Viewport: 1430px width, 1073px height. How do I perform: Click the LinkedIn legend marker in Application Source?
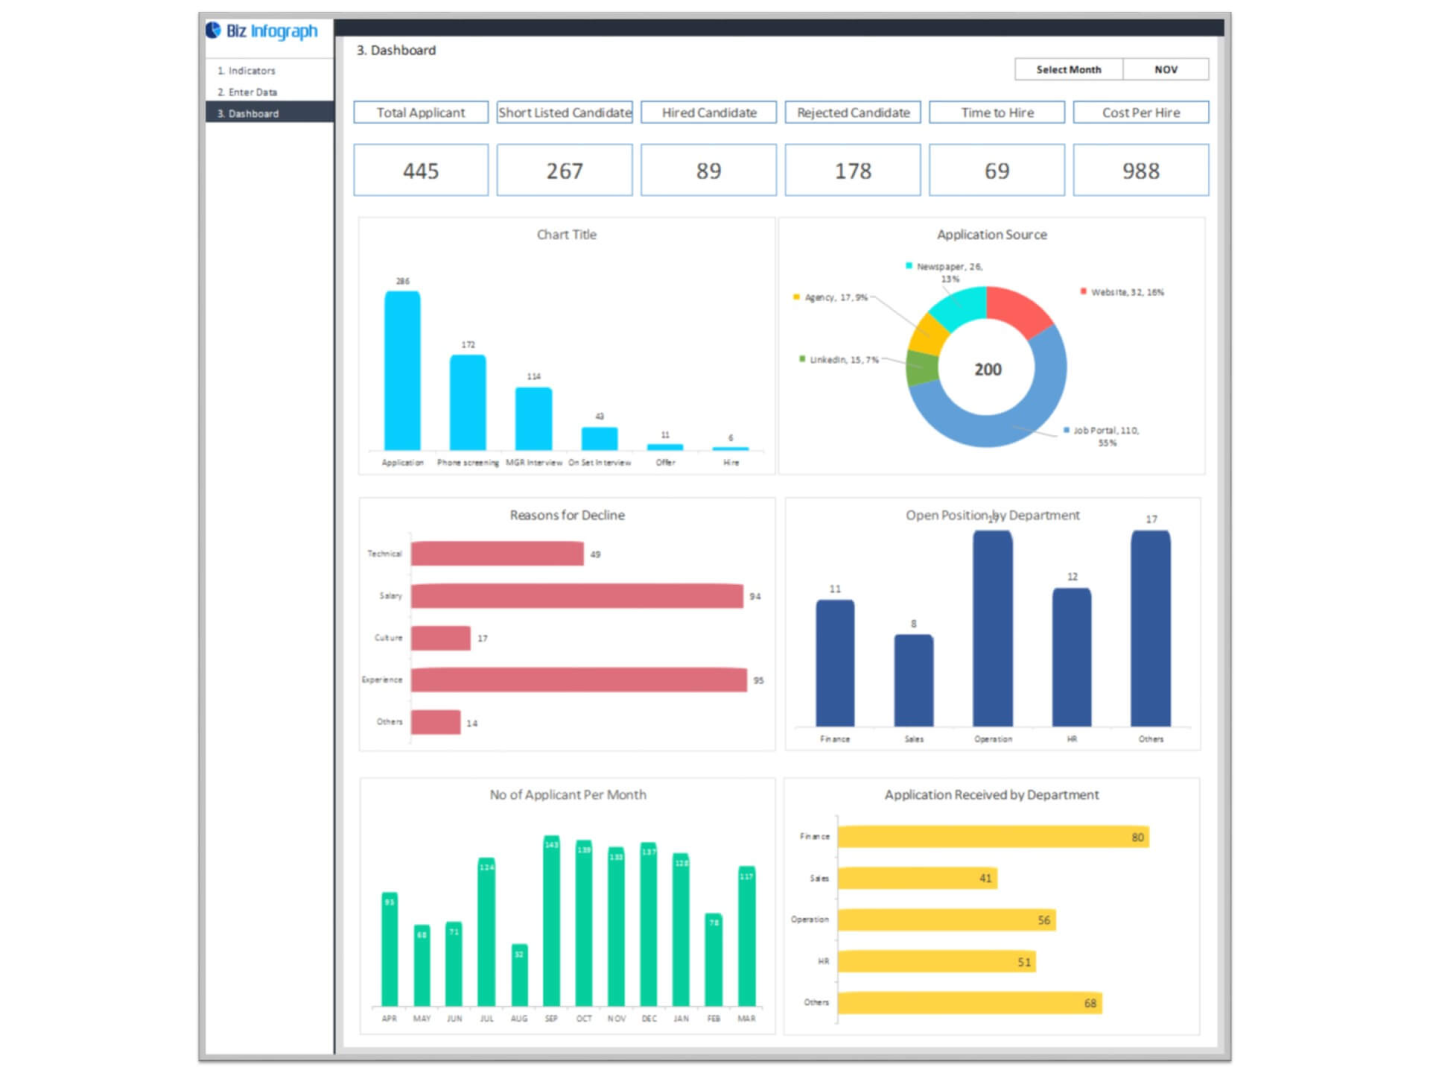tap(801, 358)
